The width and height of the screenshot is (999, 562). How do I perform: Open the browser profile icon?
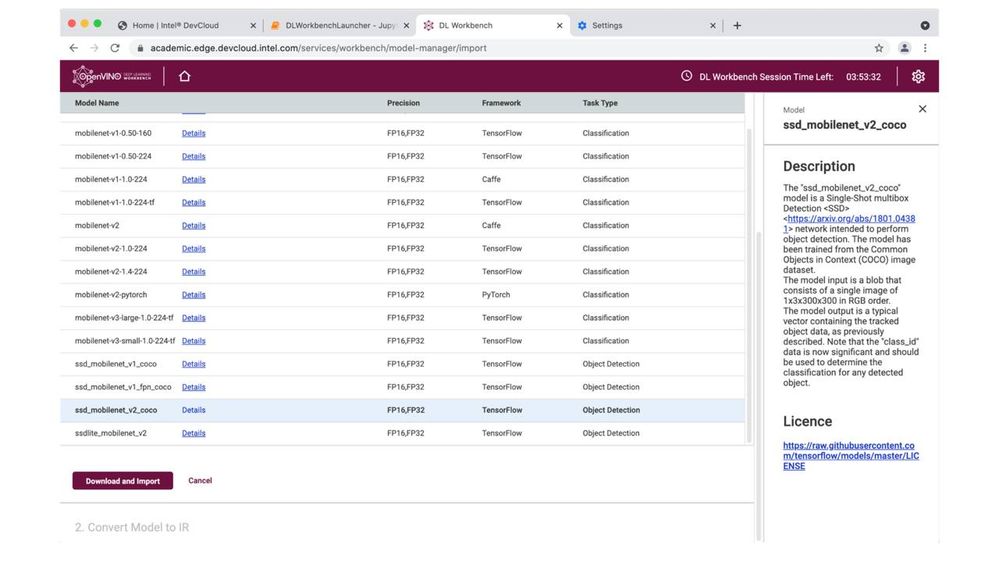click(904, 48)
